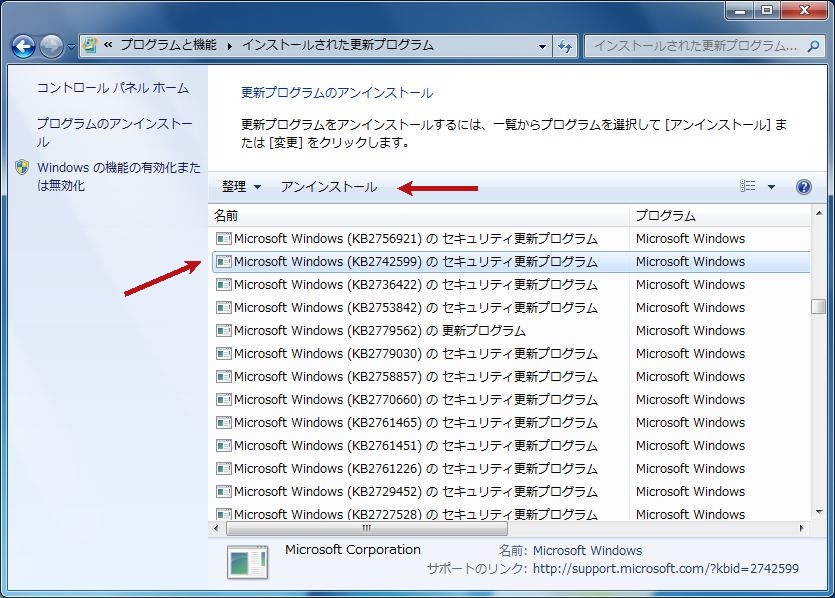Screen dimensions: 835x598
Task: Click the update icon beside KB2761465
Action: (224, 422)
